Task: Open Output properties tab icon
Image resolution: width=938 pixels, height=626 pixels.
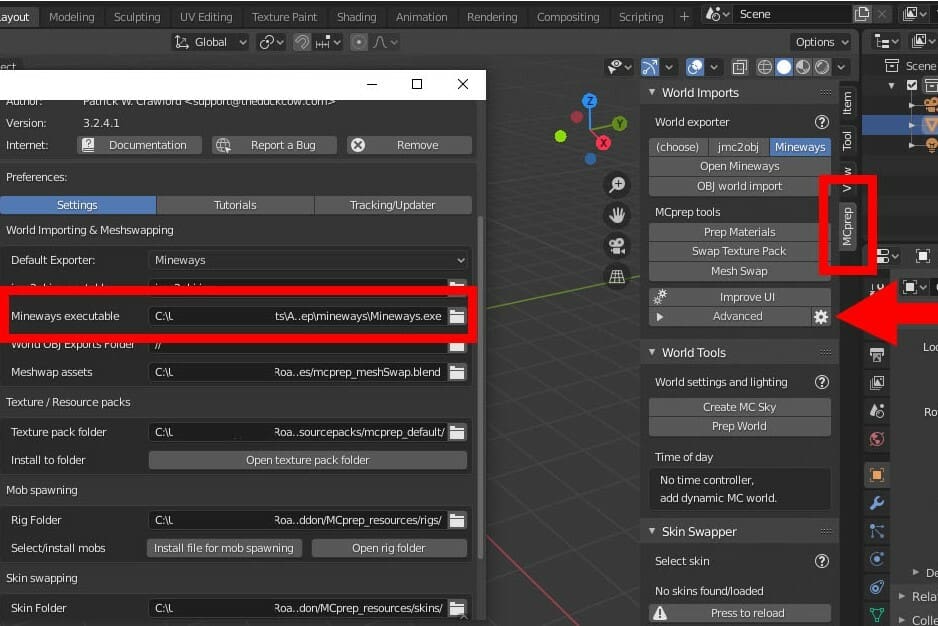Action: [x=877, y=354]
